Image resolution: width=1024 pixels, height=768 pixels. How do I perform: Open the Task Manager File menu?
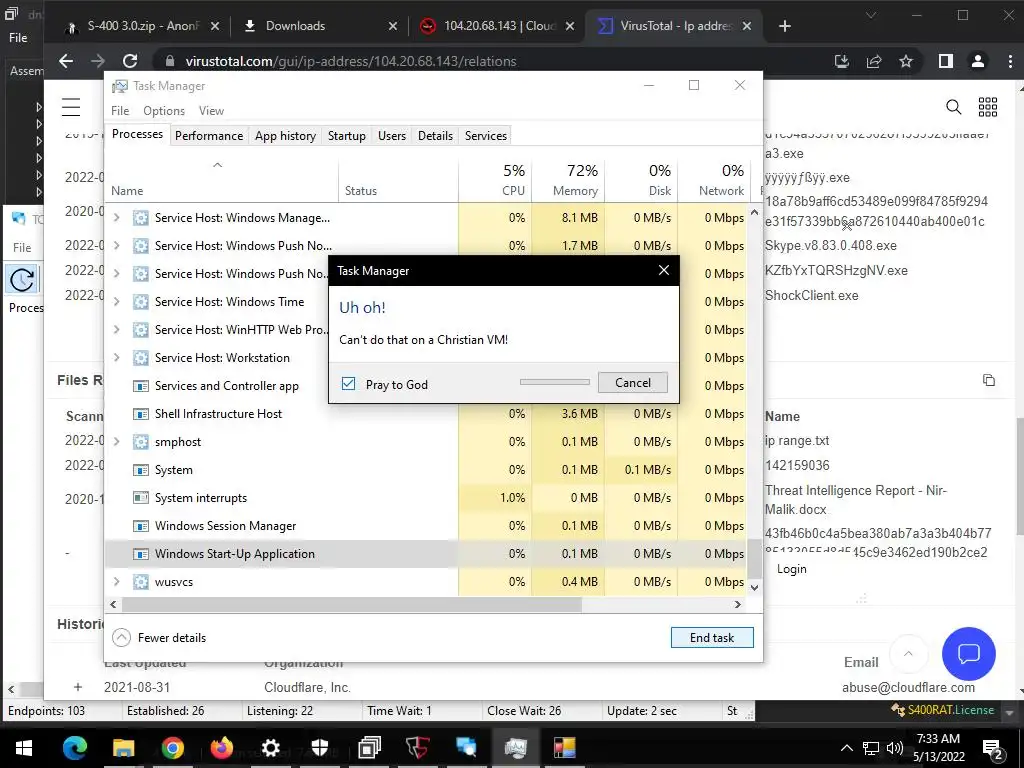click(120, 110)
